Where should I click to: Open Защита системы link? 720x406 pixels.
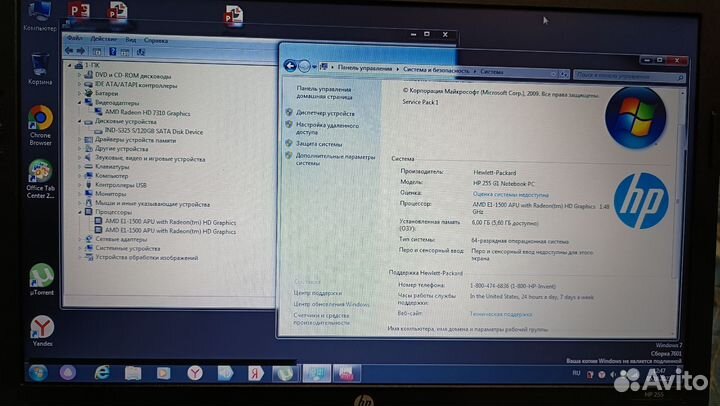coord(319,144)
